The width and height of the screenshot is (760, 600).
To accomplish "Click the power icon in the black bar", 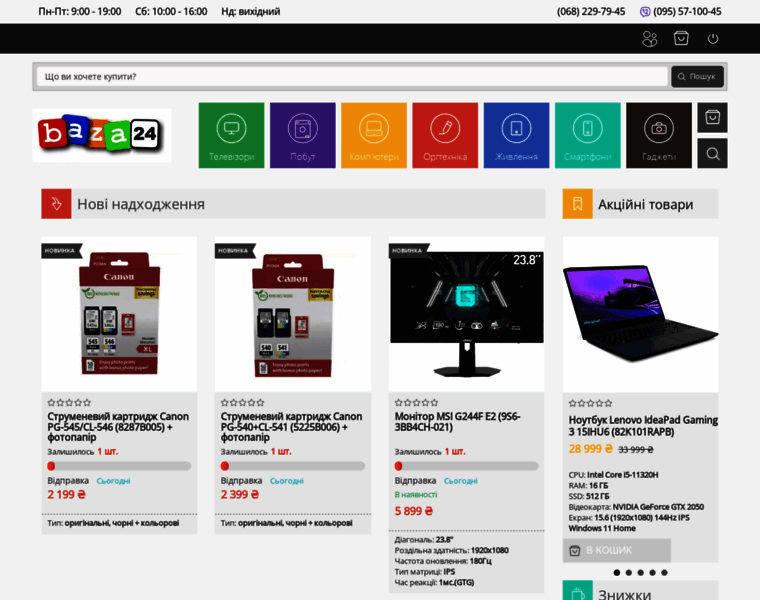I will [x=712, y=38].
